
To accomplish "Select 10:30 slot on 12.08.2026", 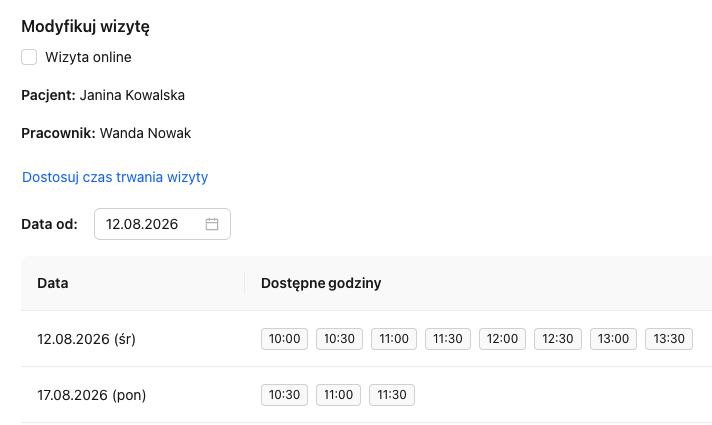I will [339, 339].
